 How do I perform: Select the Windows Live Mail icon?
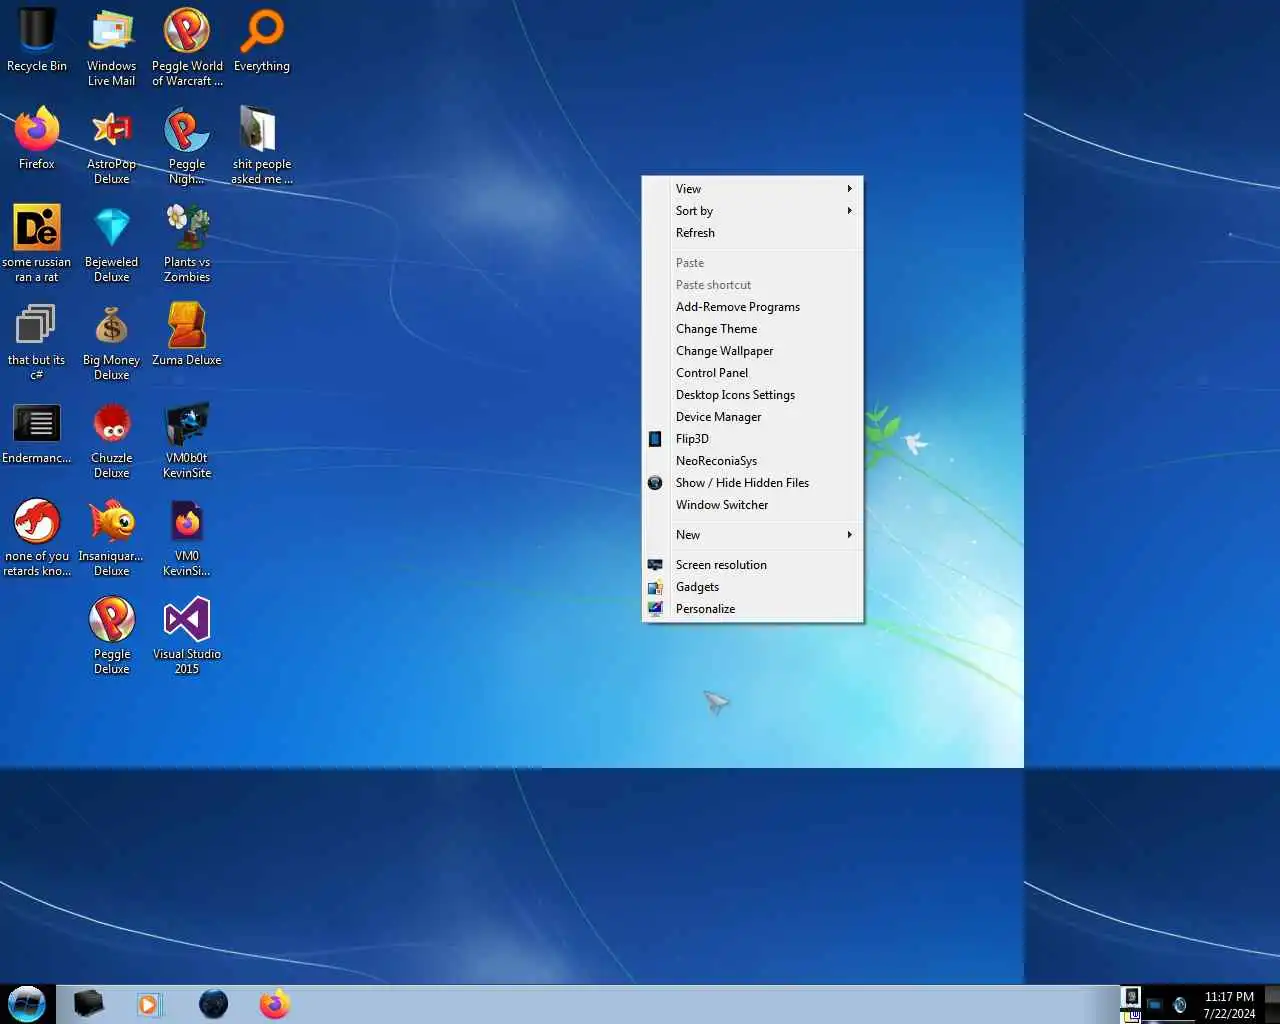[x=111, y=48]
